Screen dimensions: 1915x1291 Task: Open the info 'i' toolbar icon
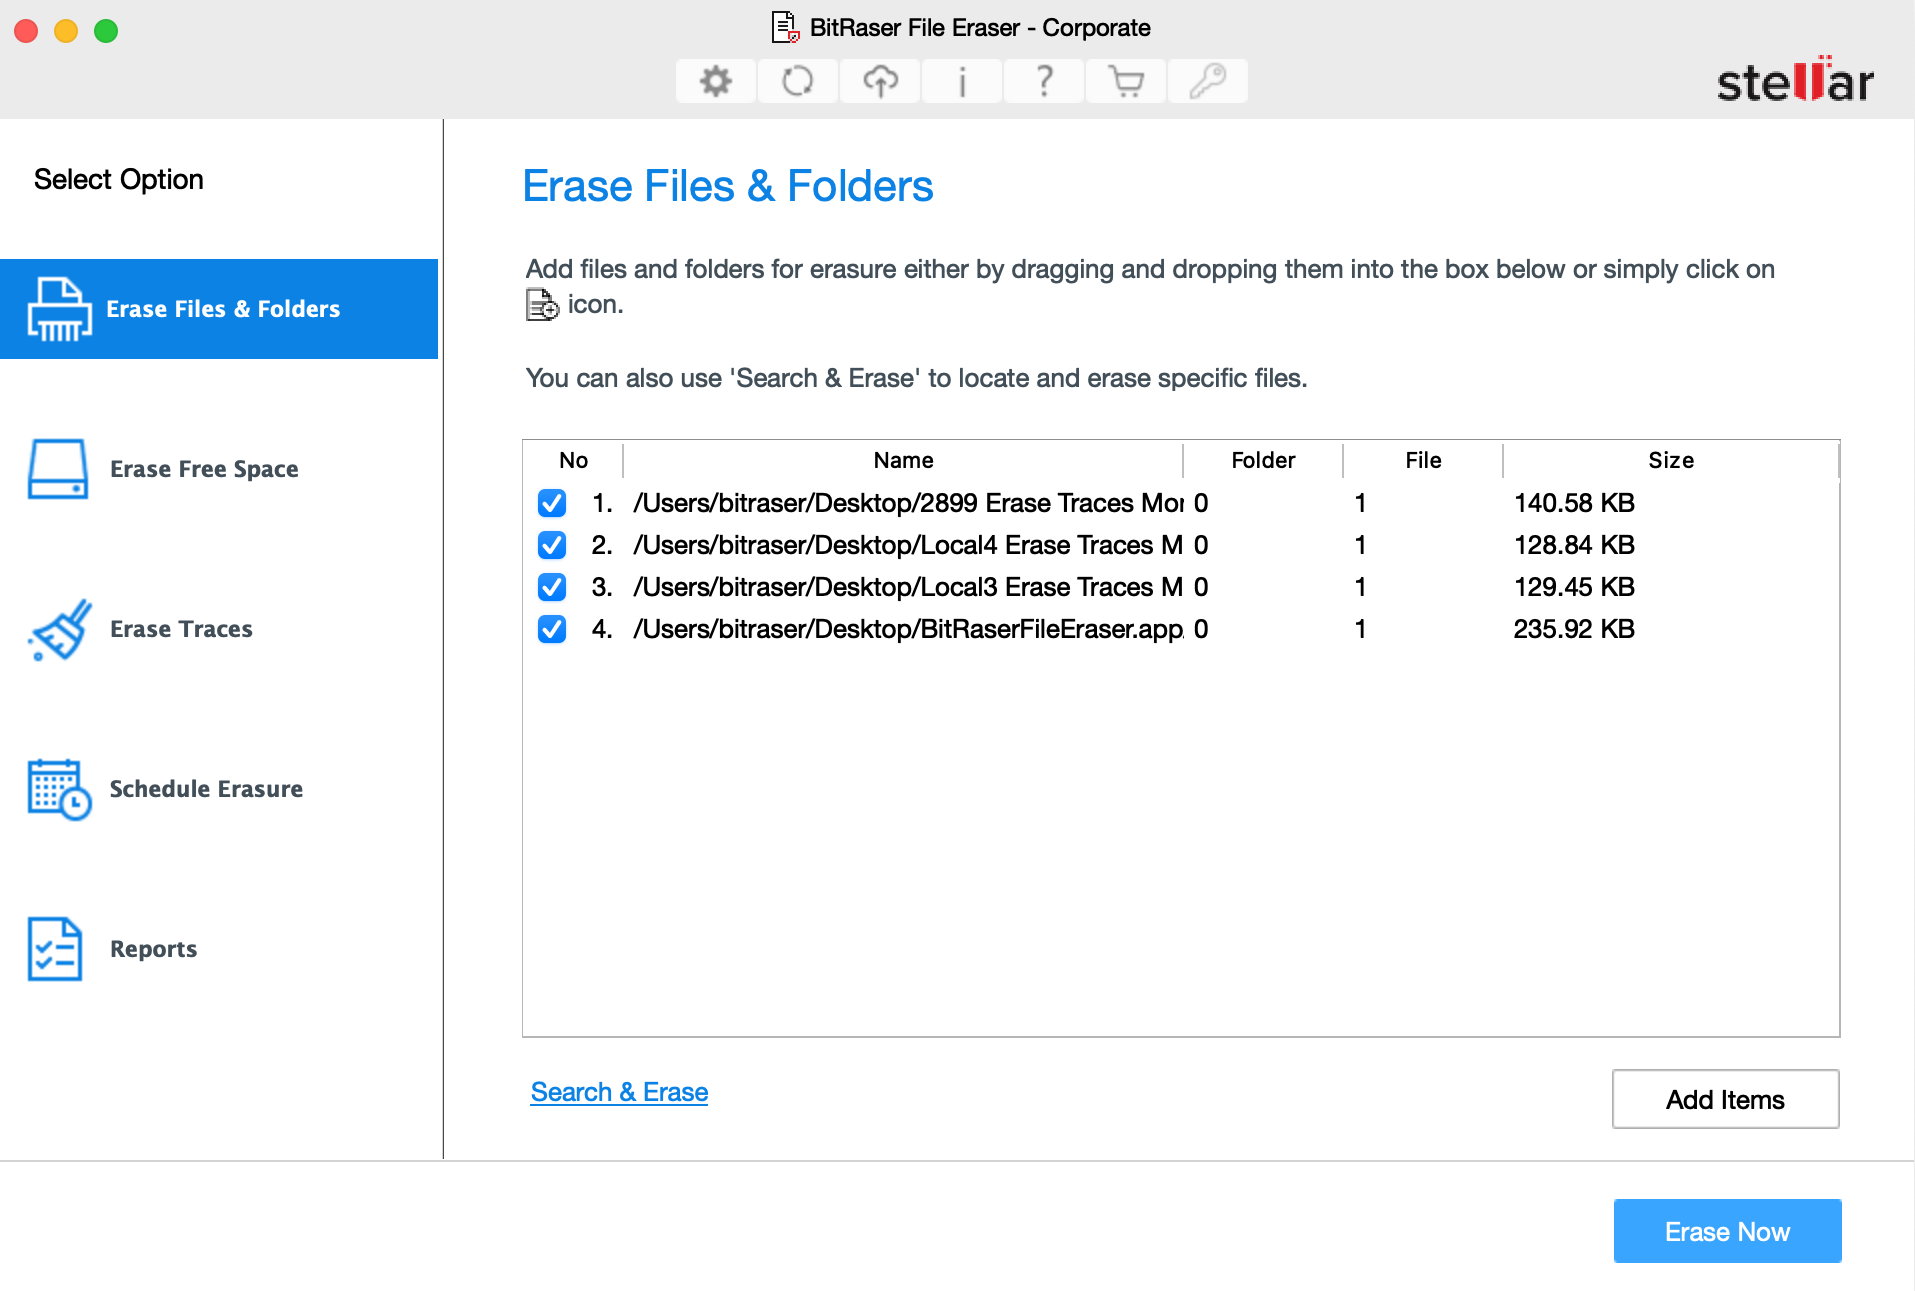962,81
